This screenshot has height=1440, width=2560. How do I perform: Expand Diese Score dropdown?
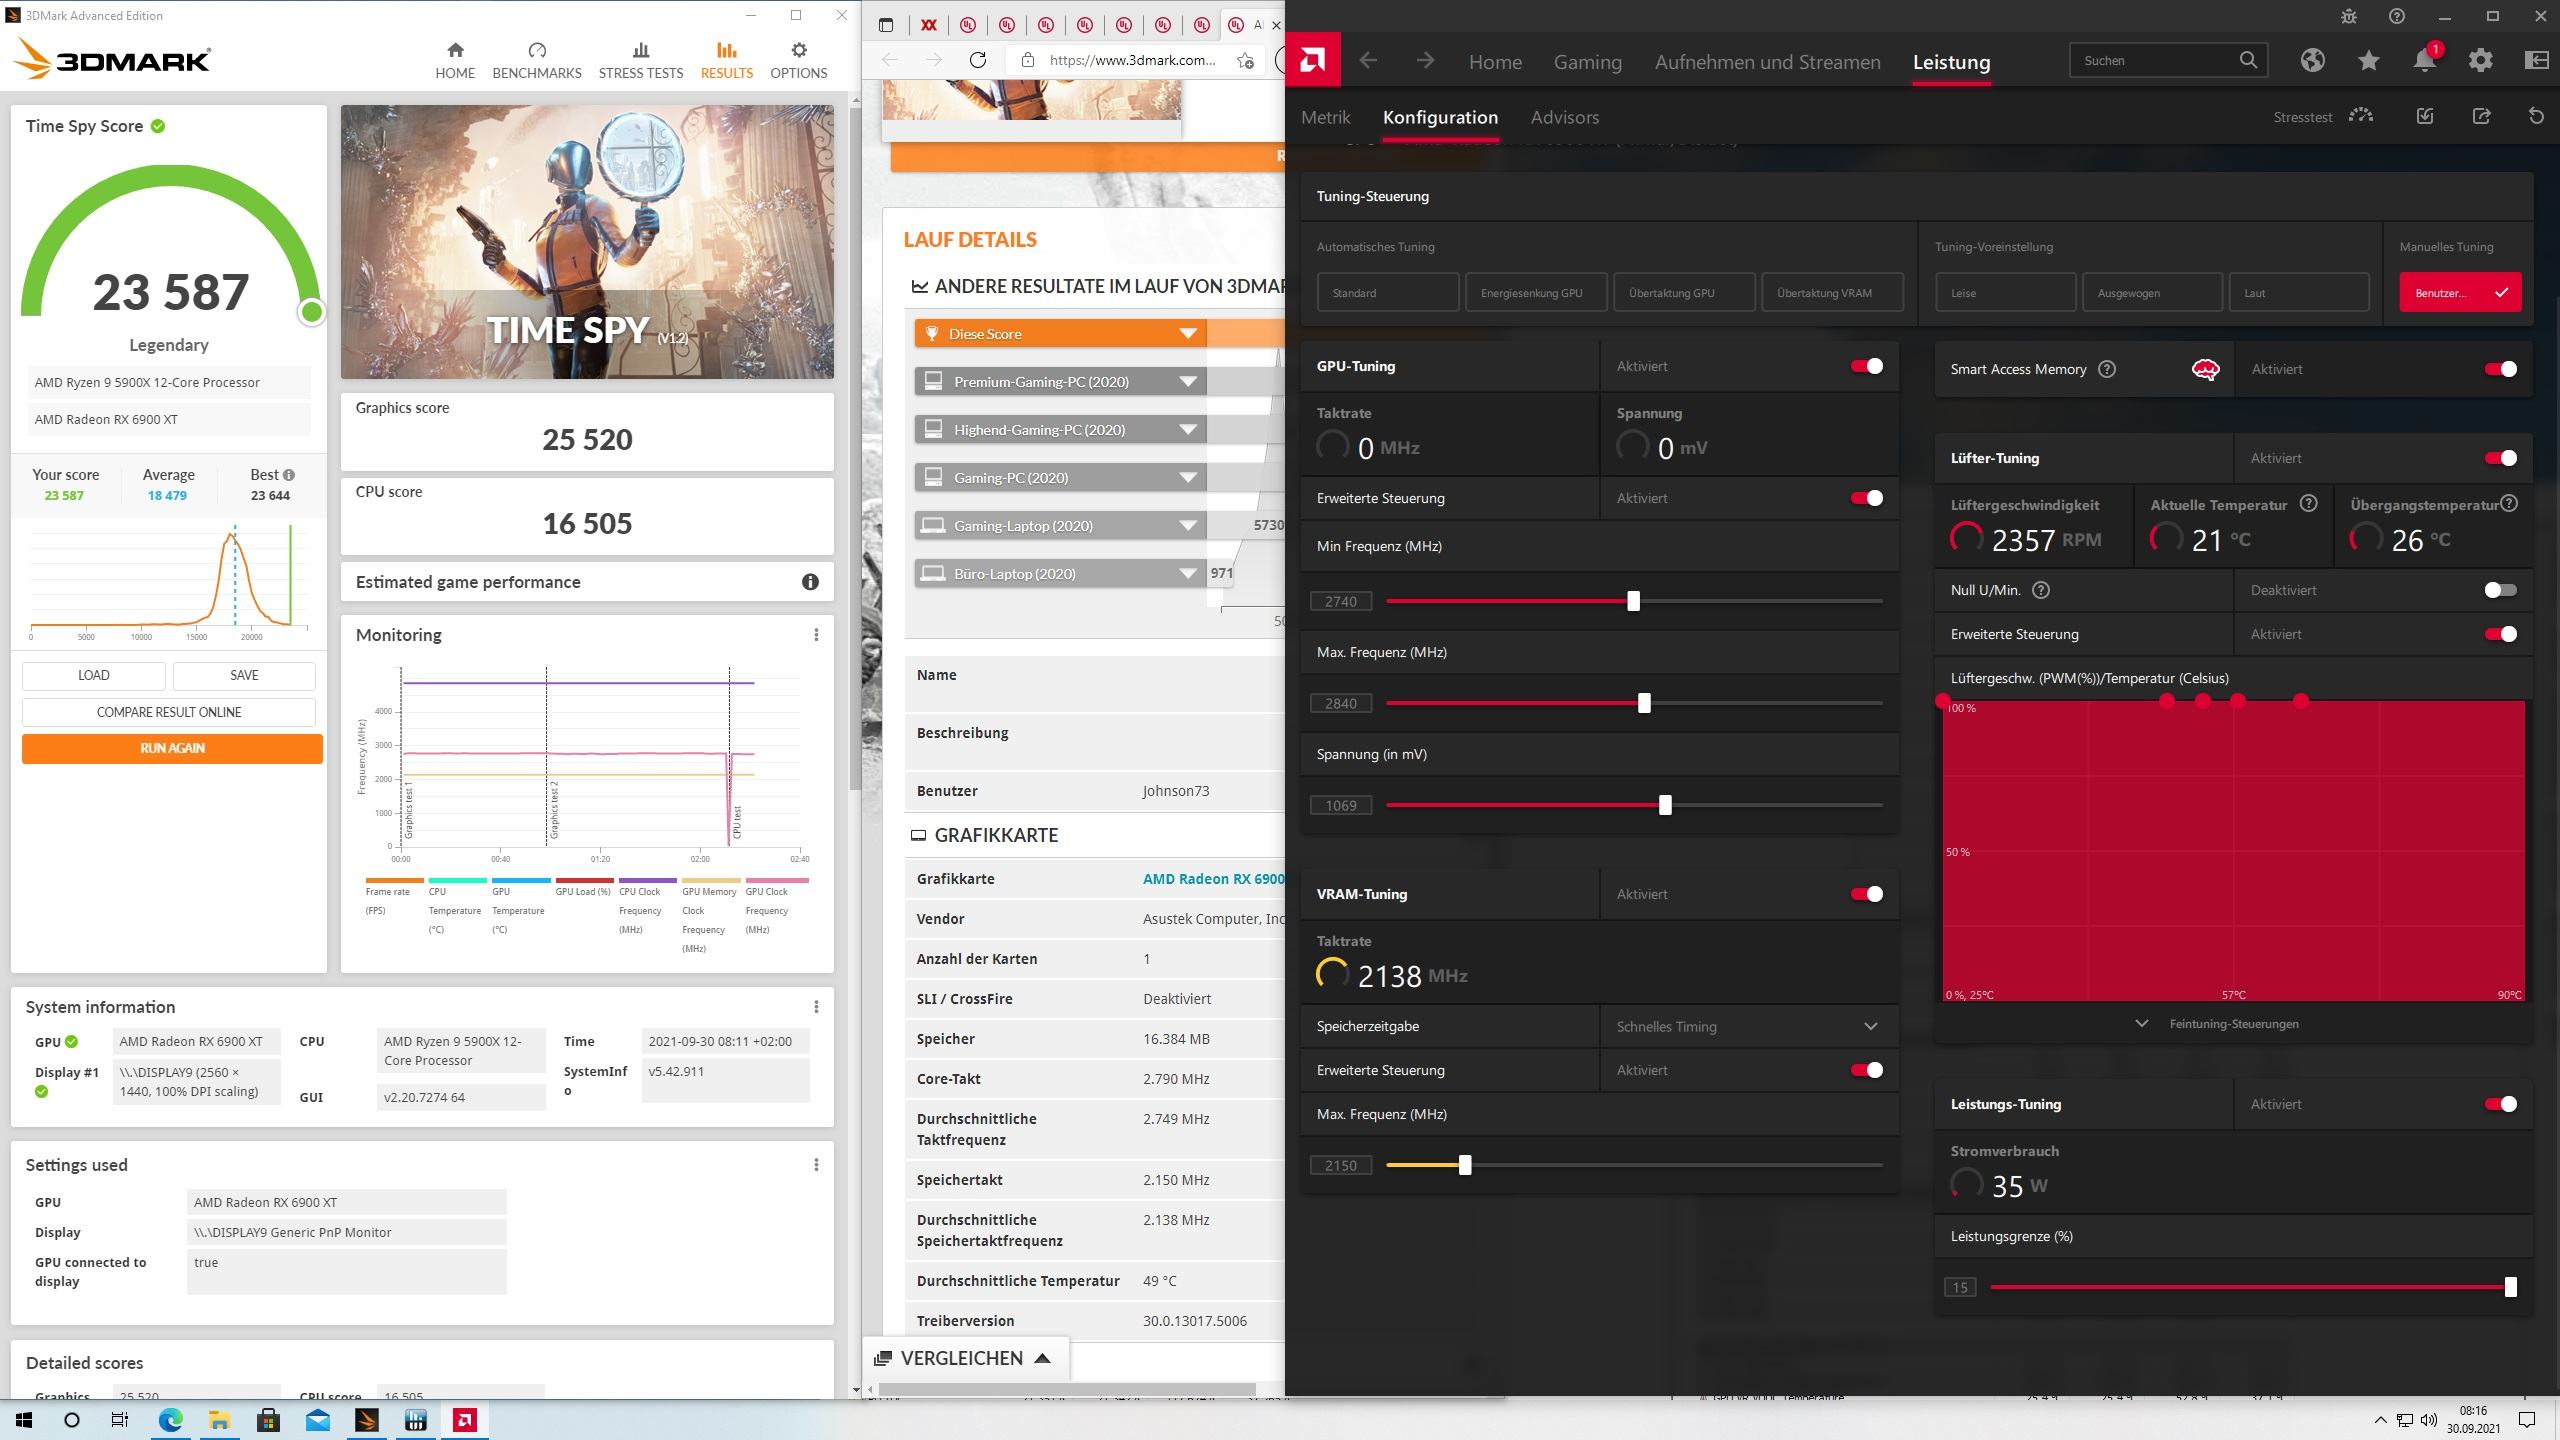pos(1187,334)
